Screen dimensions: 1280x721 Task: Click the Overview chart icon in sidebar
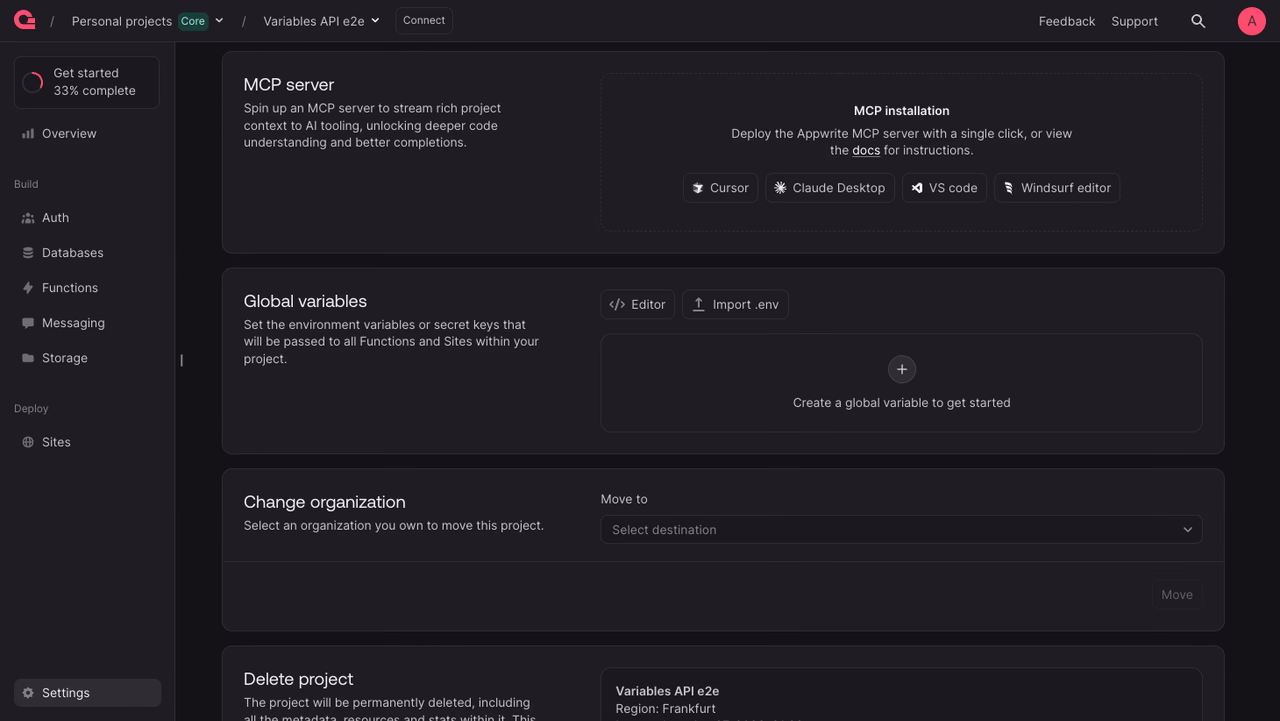click(28, 133)
